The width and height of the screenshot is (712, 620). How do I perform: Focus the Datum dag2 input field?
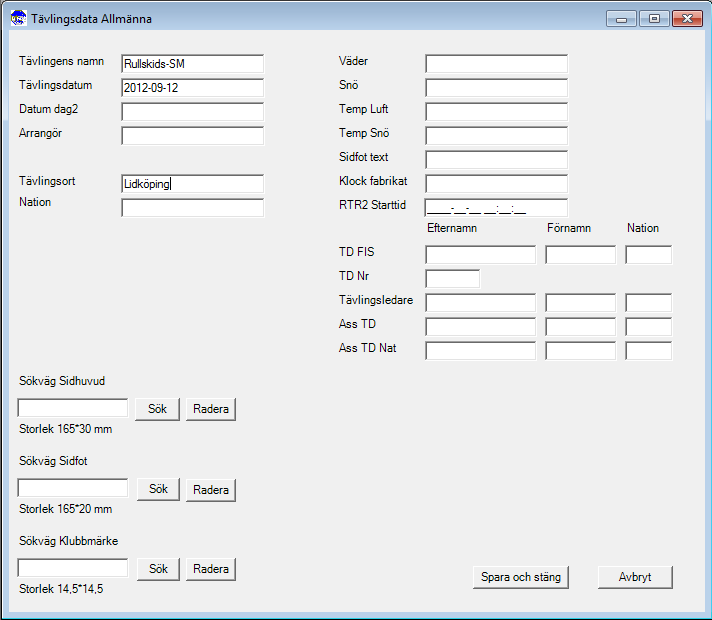tap(193, 112)
